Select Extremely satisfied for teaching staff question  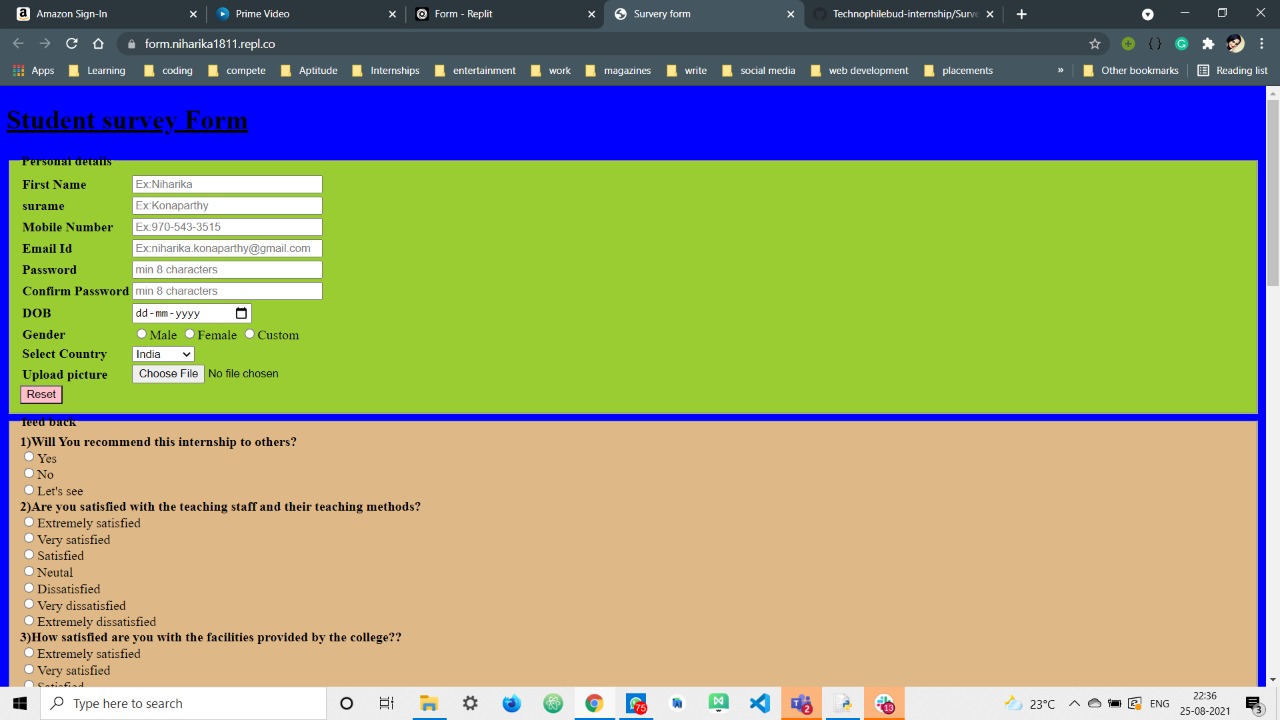(x=29, y=521)
